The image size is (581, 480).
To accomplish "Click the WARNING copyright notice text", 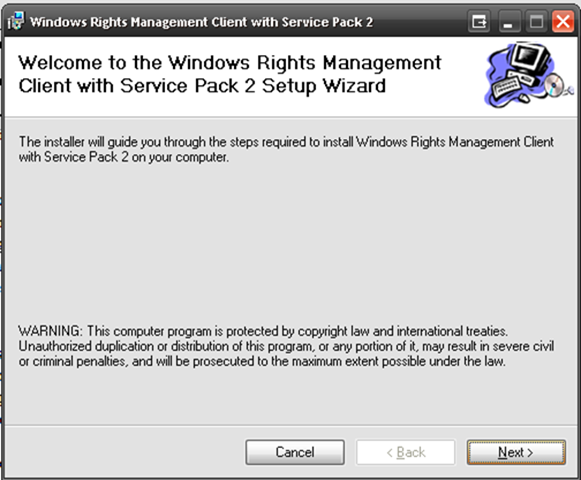I will [286, 346].
